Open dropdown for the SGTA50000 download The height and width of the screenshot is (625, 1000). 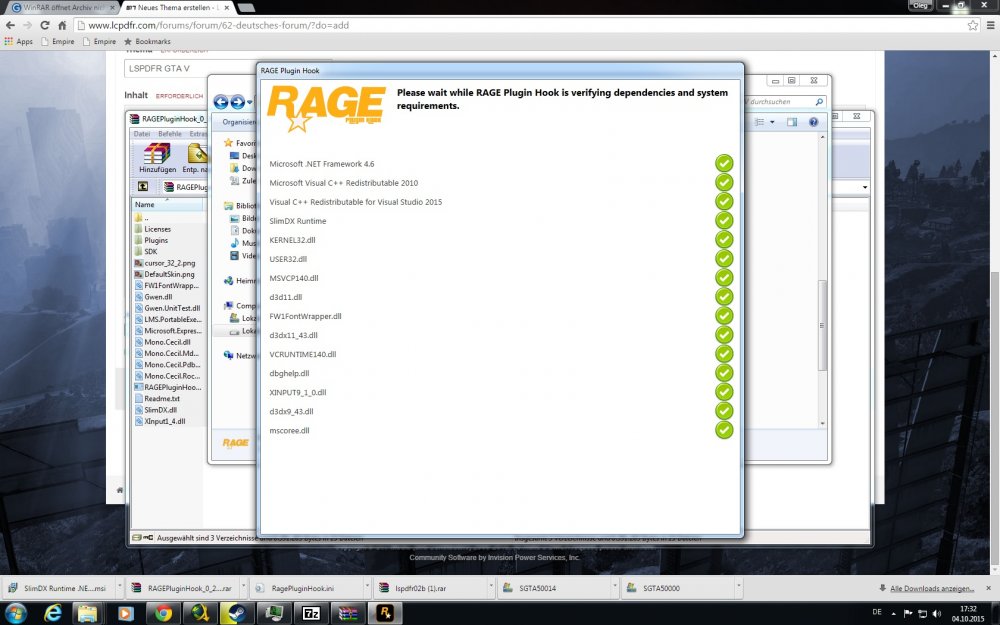tap(739, 587)
